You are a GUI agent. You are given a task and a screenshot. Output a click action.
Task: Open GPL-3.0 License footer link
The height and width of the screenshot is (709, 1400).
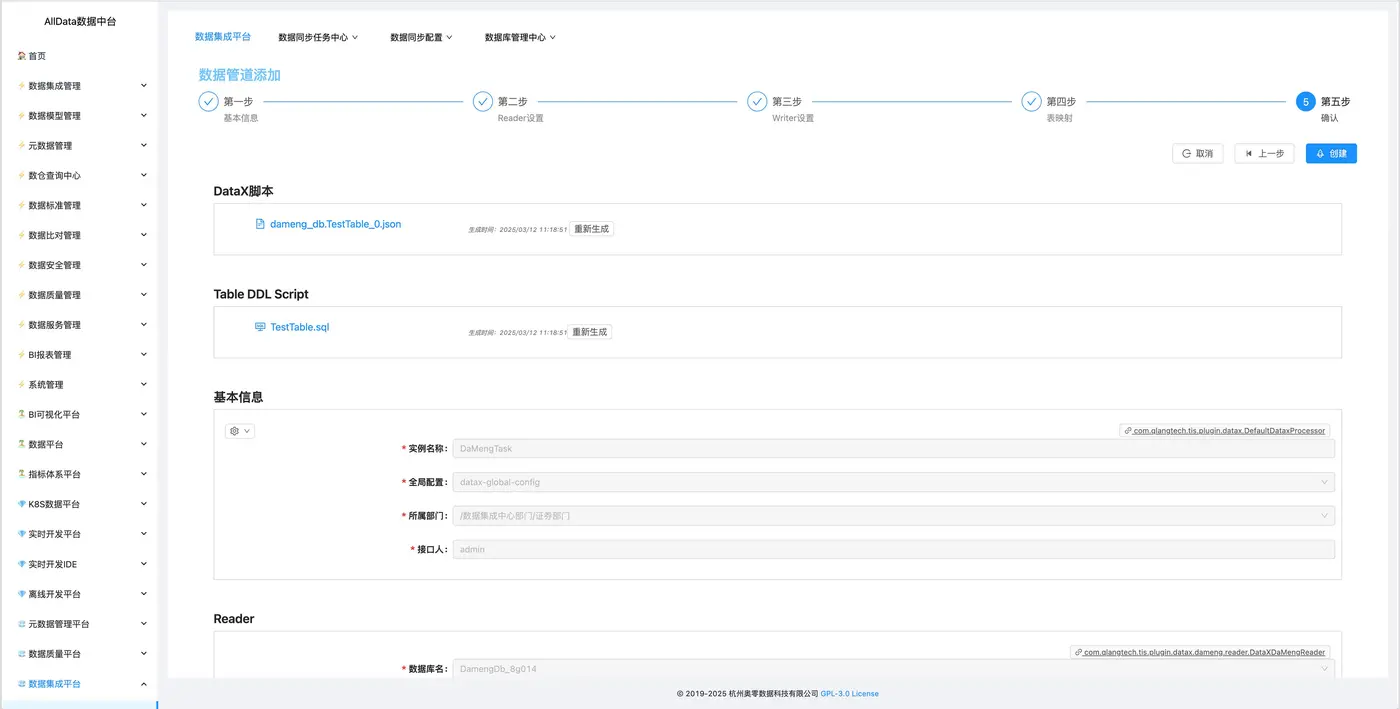click(x=849, y=693)
